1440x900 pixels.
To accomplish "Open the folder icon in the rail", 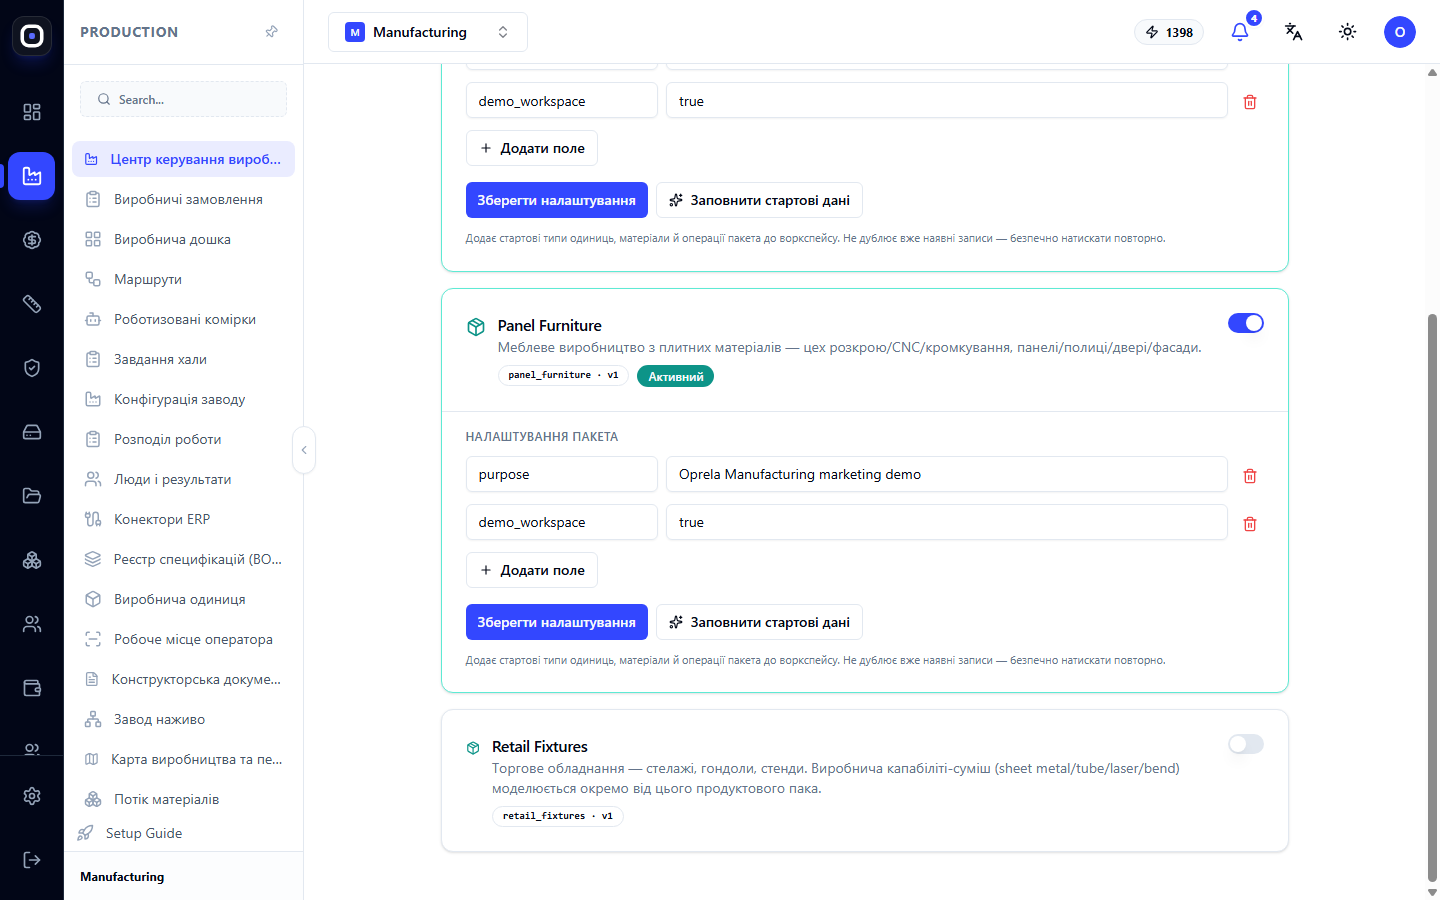I will point(32,496).
